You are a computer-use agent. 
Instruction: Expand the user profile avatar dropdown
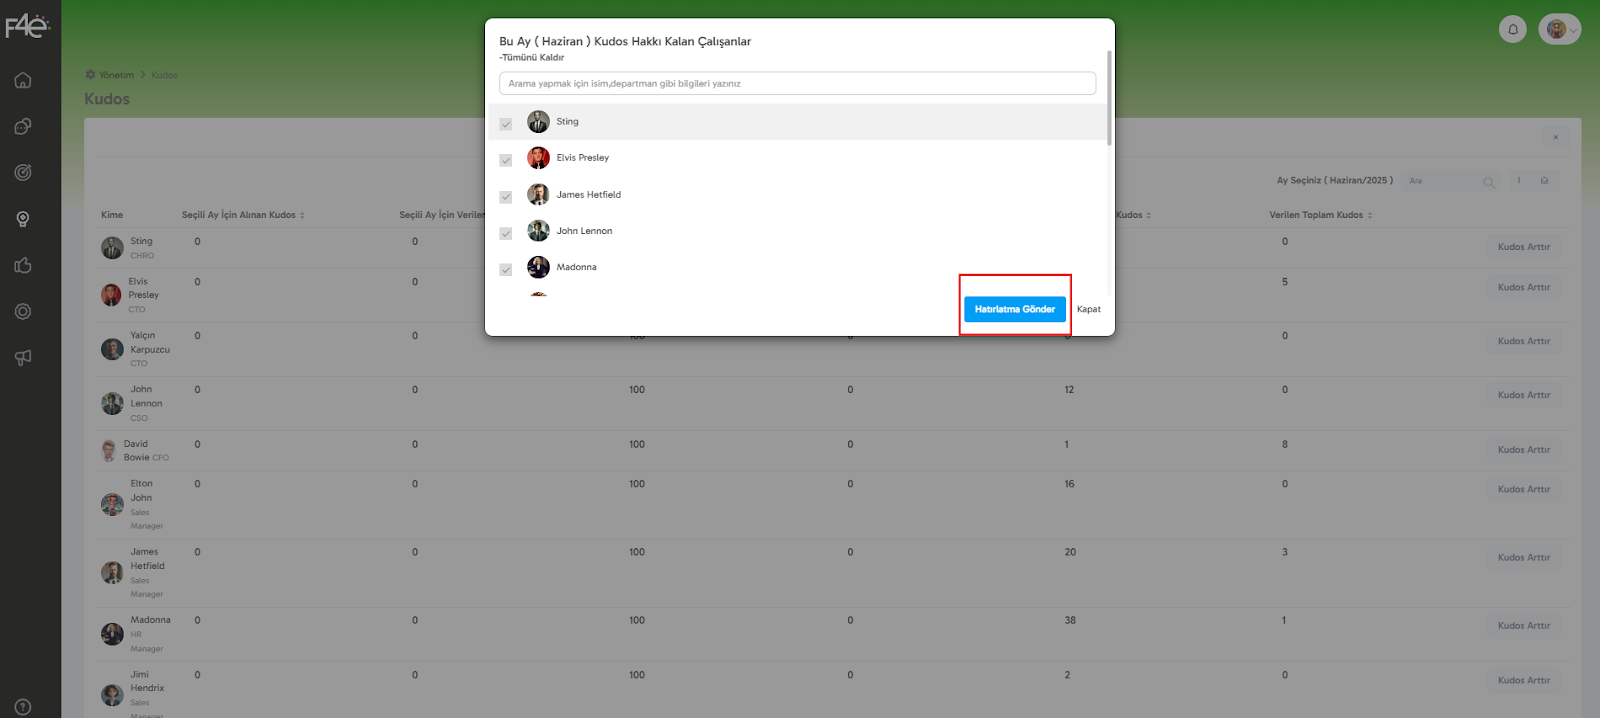point(1560,29)
